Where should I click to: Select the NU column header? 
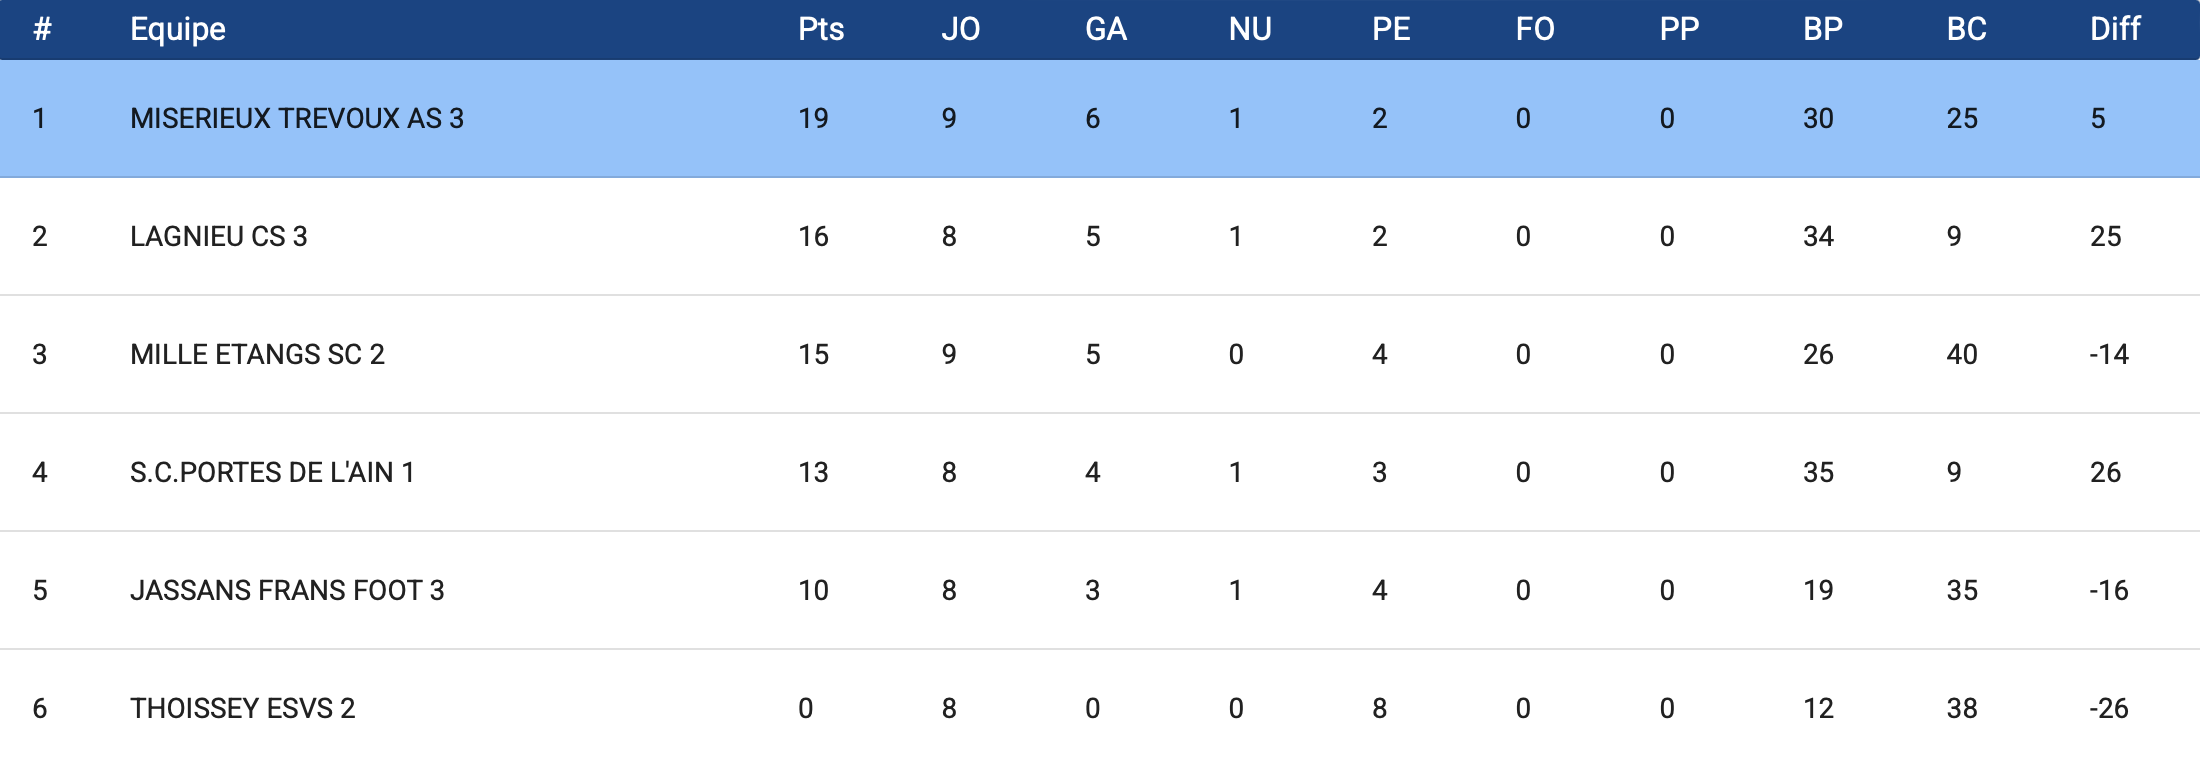(1249, 29)
